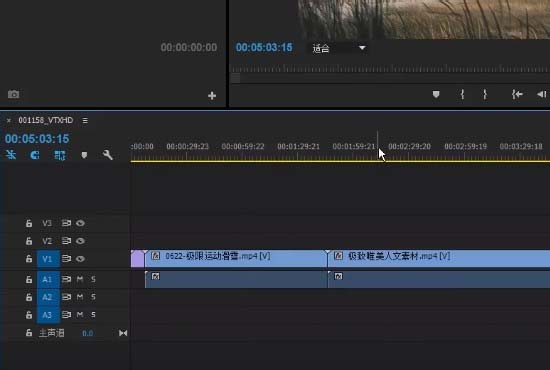Image resolution: width=550 pixels, height=370 pixels.
Task: Mute the A1 audio track
Action: click(80, 279)
